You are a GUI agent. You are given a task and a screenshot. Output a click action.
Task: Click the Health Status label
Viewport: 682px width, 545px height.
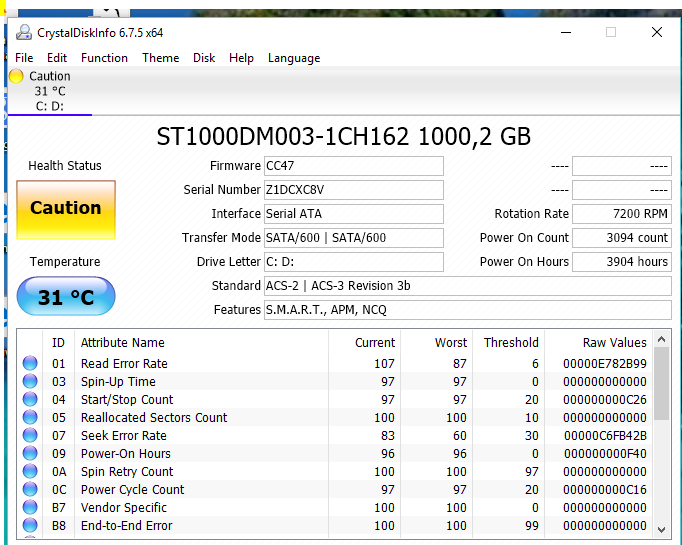[x=65, y=166]
